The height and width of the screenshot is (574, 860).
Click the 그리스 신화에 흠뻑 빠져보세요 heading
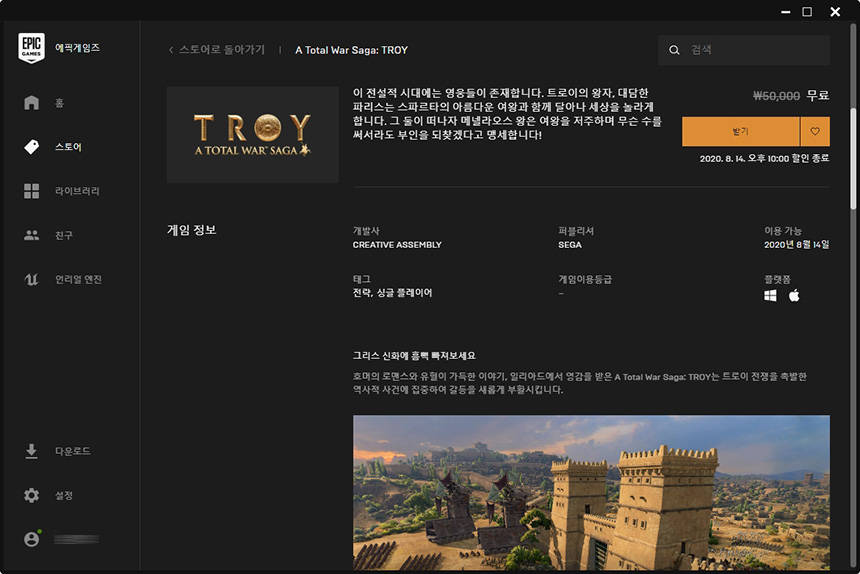(x=414, y=356)
